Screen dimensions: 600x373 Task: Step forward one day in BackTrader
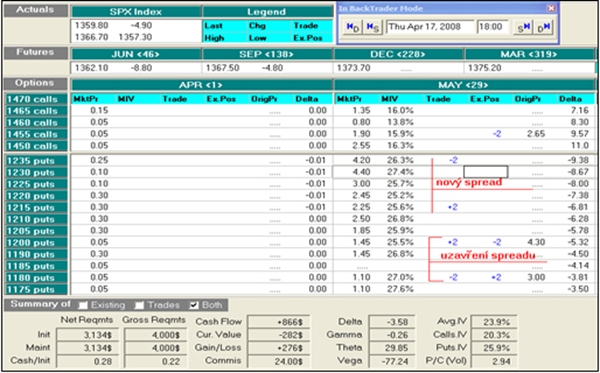(x=543, y=28)
